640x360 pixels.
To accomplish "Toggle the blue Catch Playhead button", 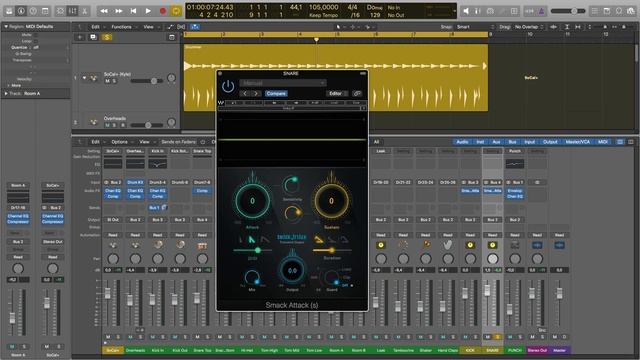I will [x=195, y=27].
